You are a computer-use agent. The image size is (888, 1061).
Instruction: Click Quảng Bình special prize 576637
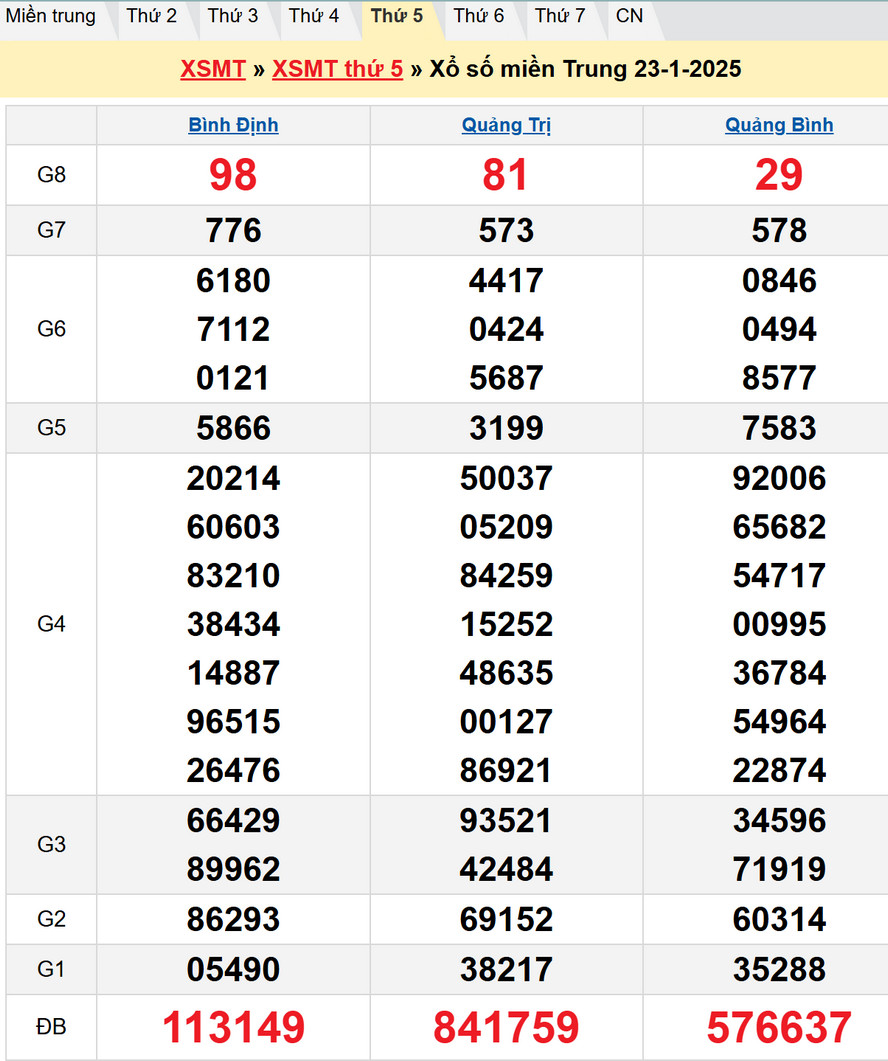click(779, 1028)
